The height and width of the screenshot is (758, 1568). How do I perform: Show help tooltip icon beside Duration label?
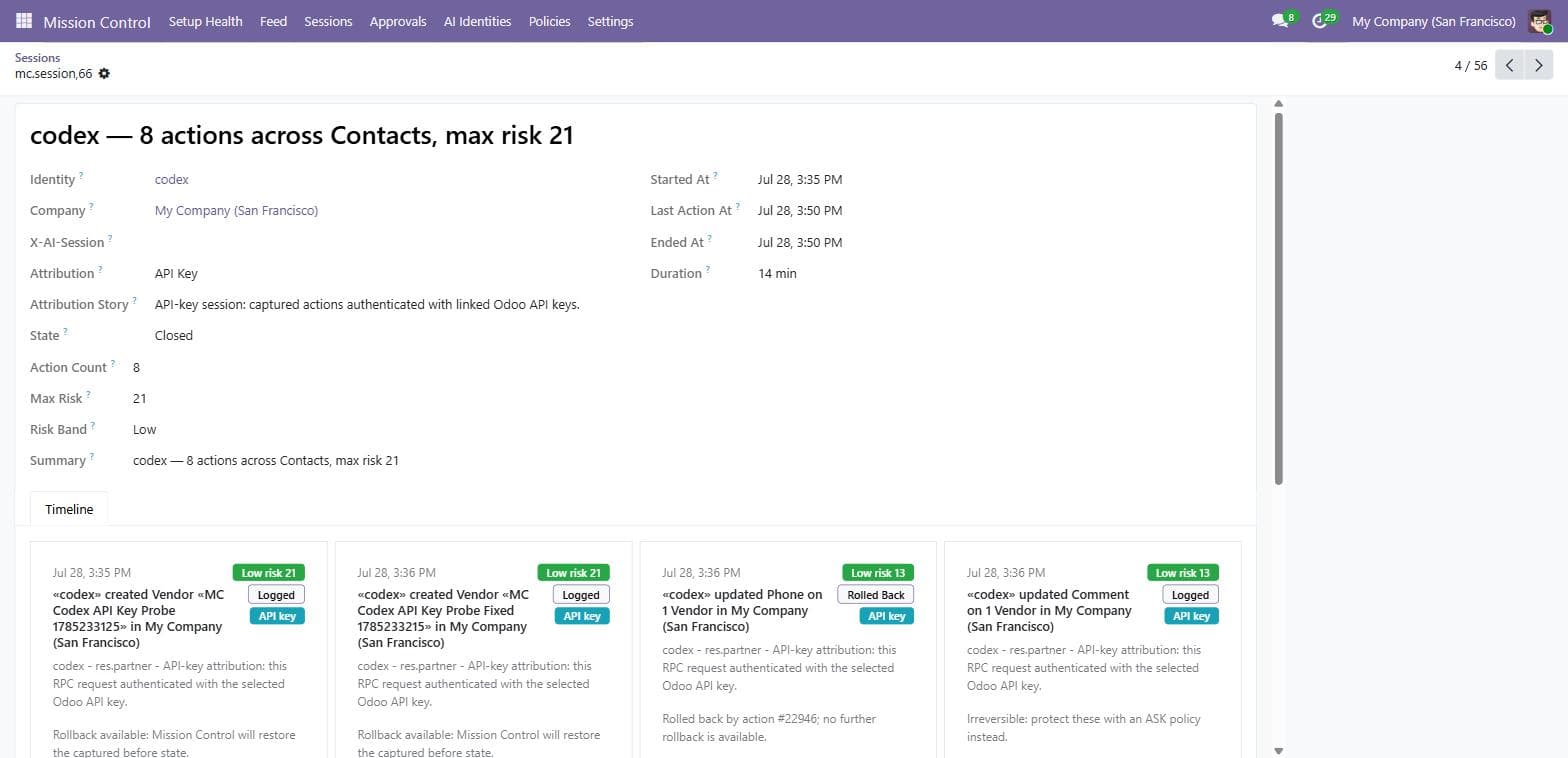pyautogui.click(x=707, y=270)
